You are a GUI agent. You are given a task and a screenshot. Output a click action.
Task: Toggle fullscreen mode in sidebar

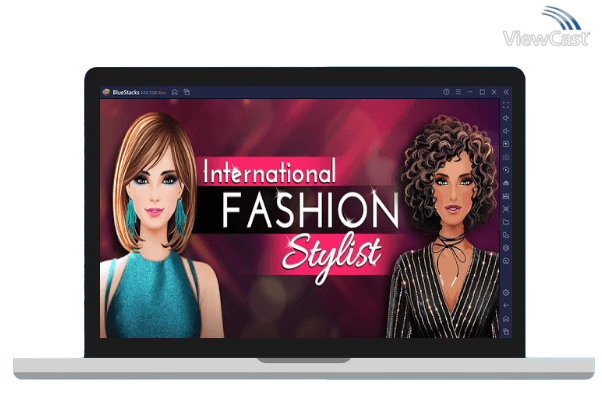506,105
